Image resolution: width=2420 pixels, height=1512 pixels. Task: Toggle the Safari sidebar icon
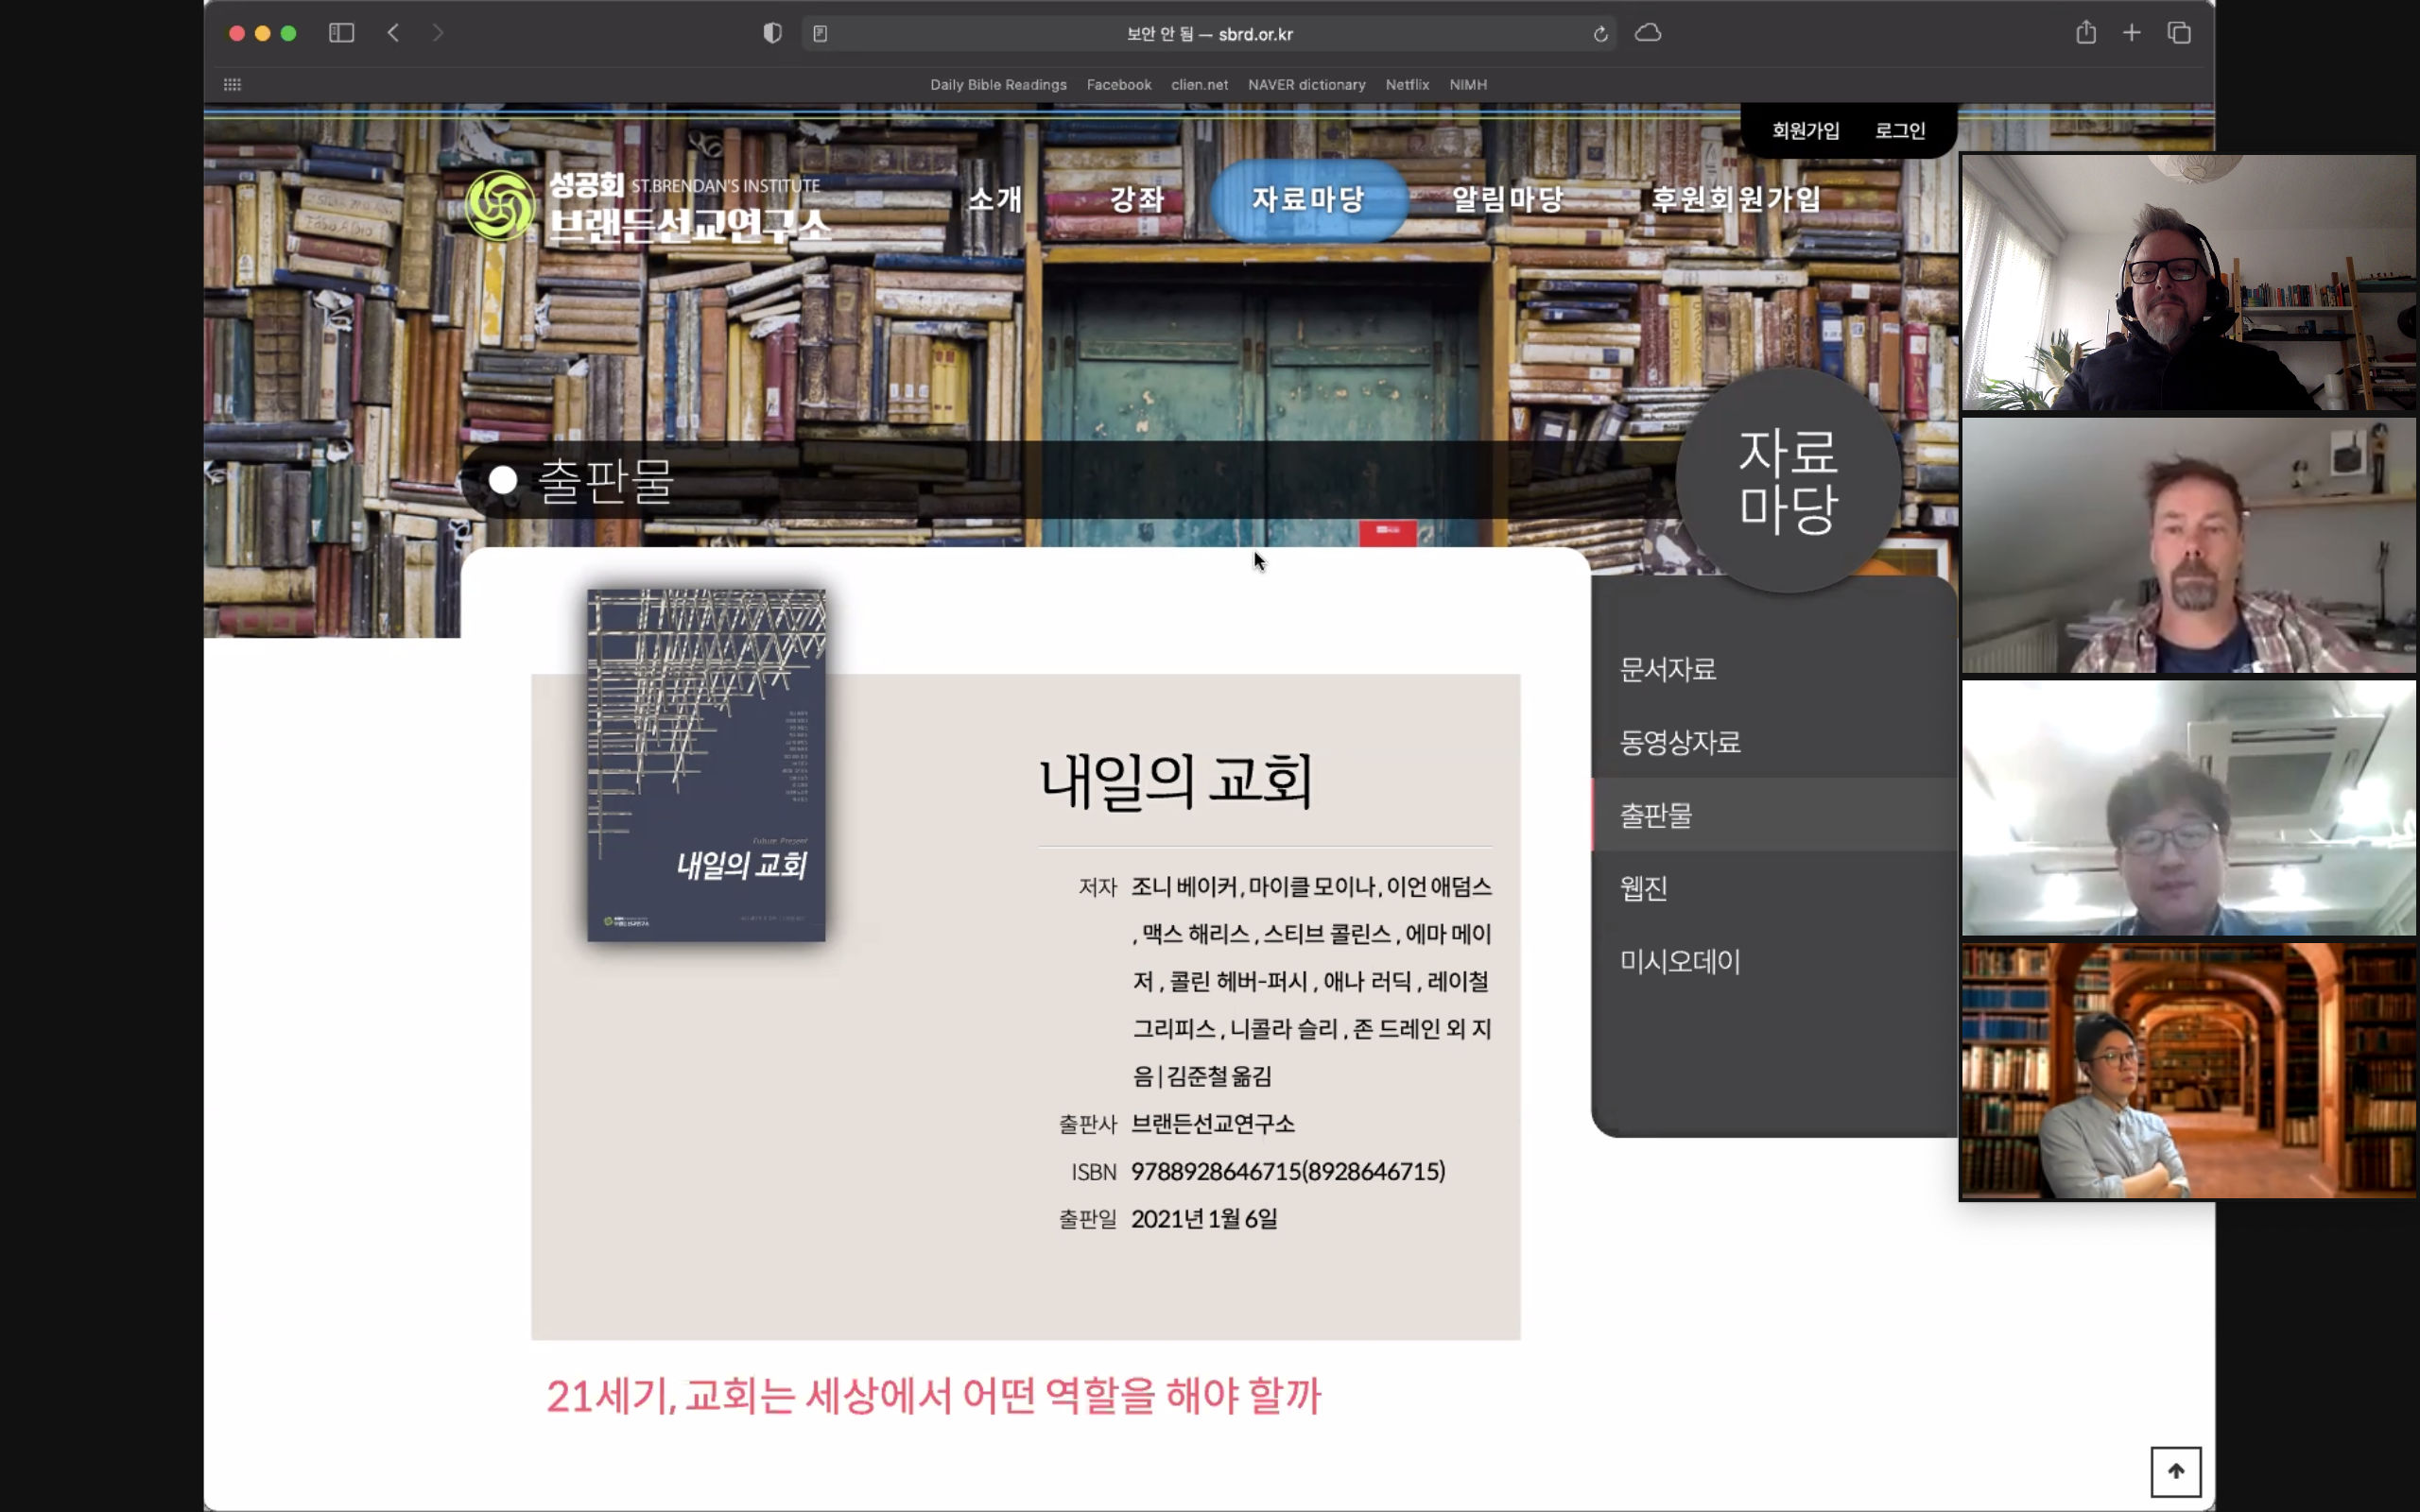[341, 33]
